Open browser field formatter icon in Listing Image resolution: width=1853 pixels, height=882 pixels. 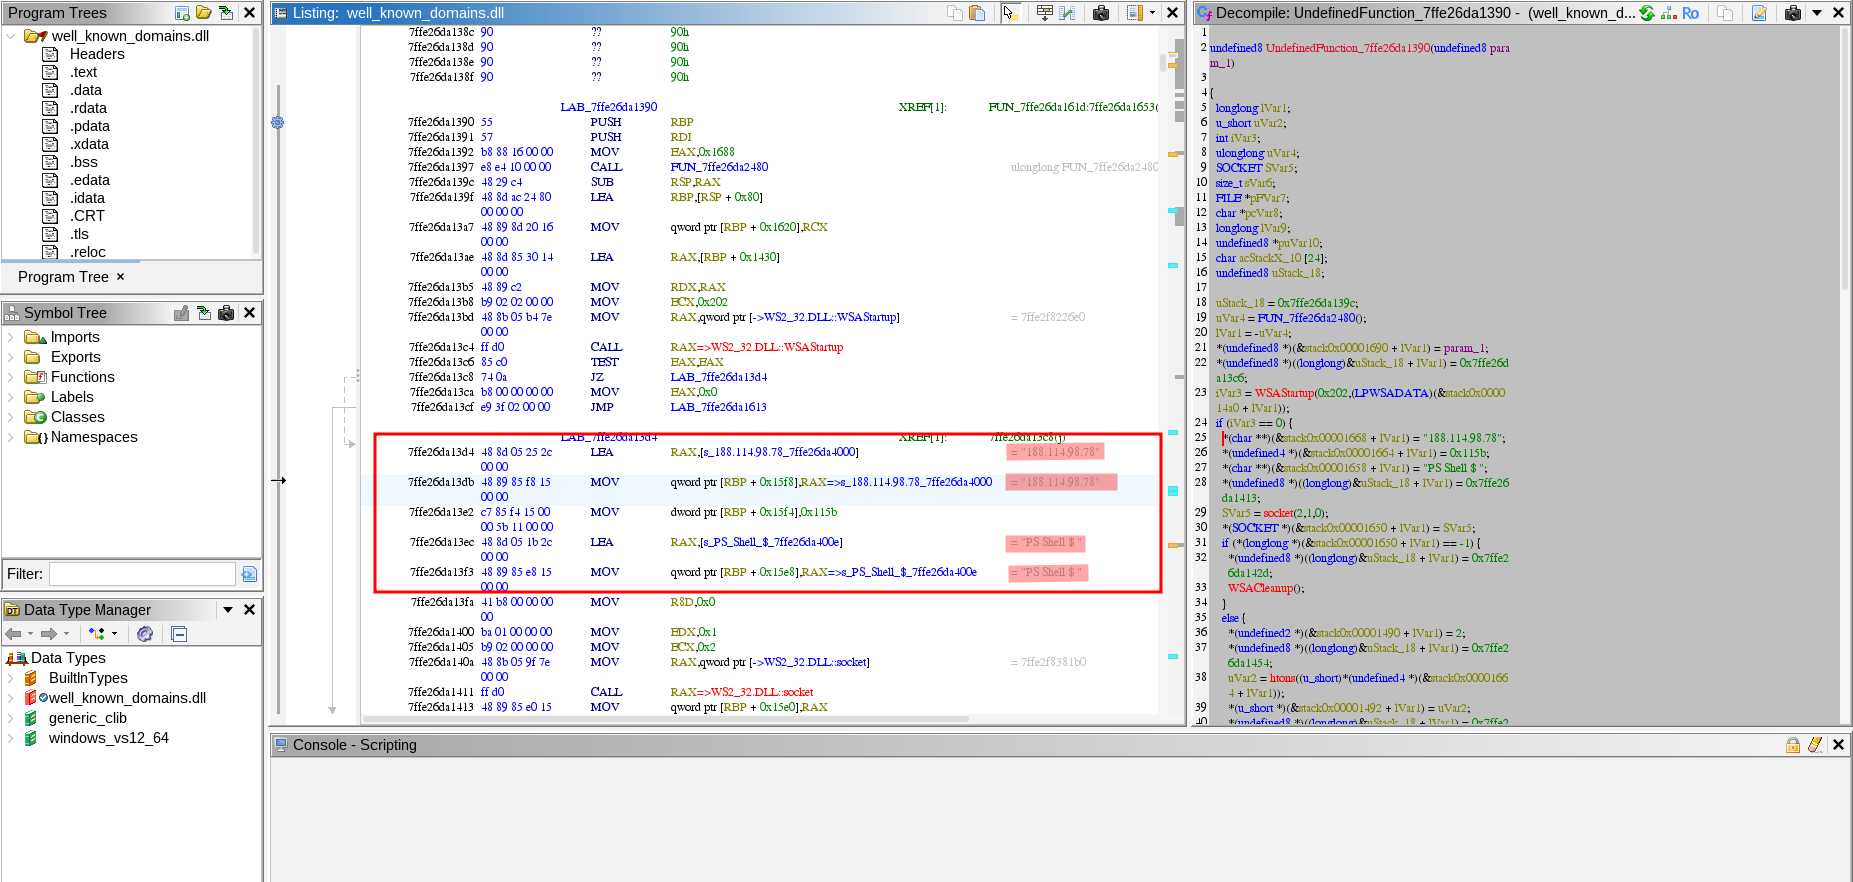coord(1044,13)
